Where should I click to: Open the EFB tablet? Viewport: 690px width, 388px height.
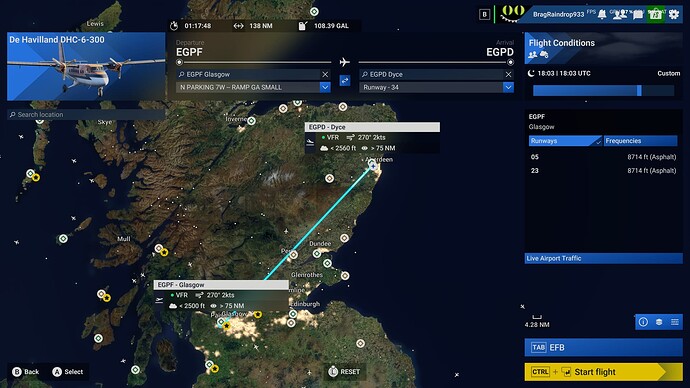click(x=603, y=347)
